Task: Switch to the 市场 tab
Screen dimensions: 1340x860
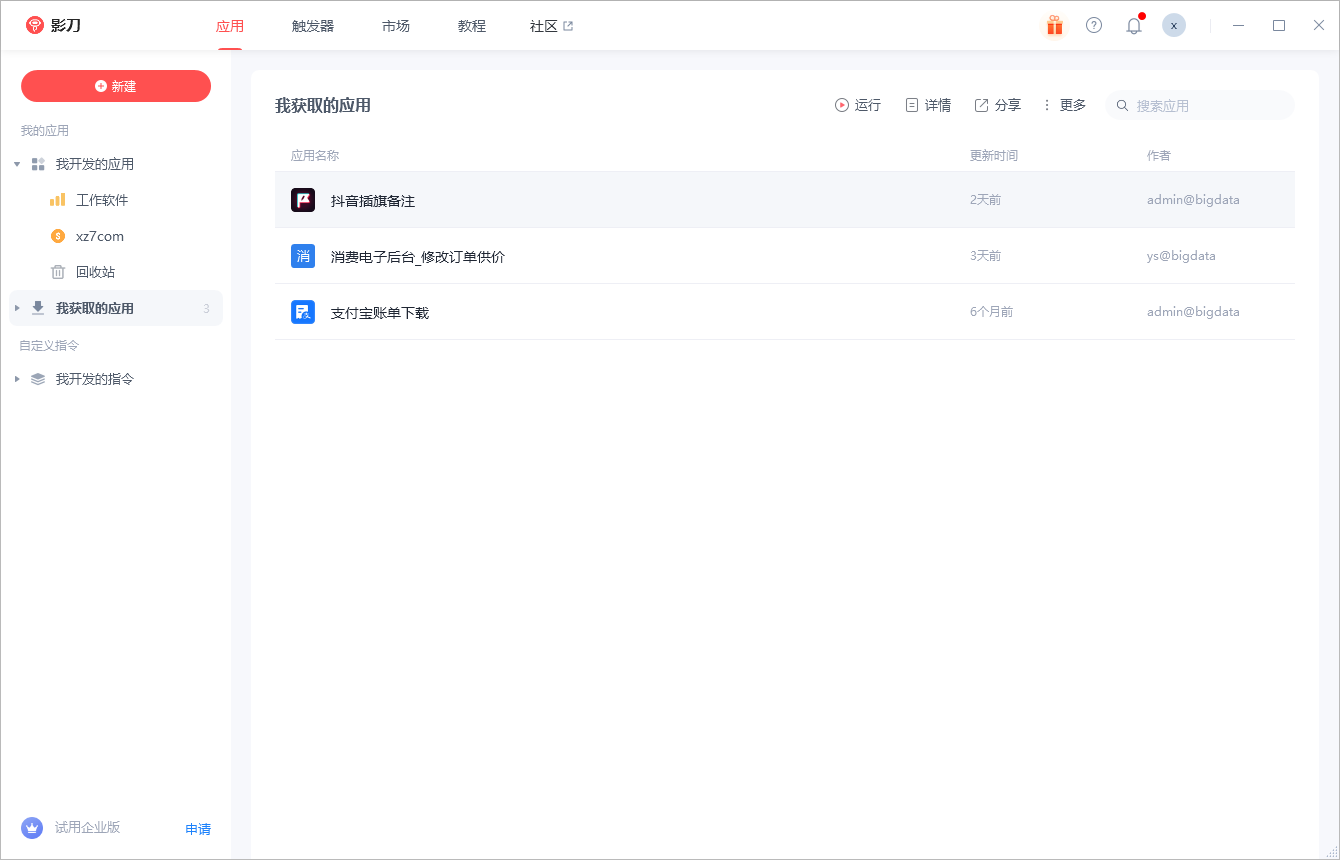Action: pos(396,26)
